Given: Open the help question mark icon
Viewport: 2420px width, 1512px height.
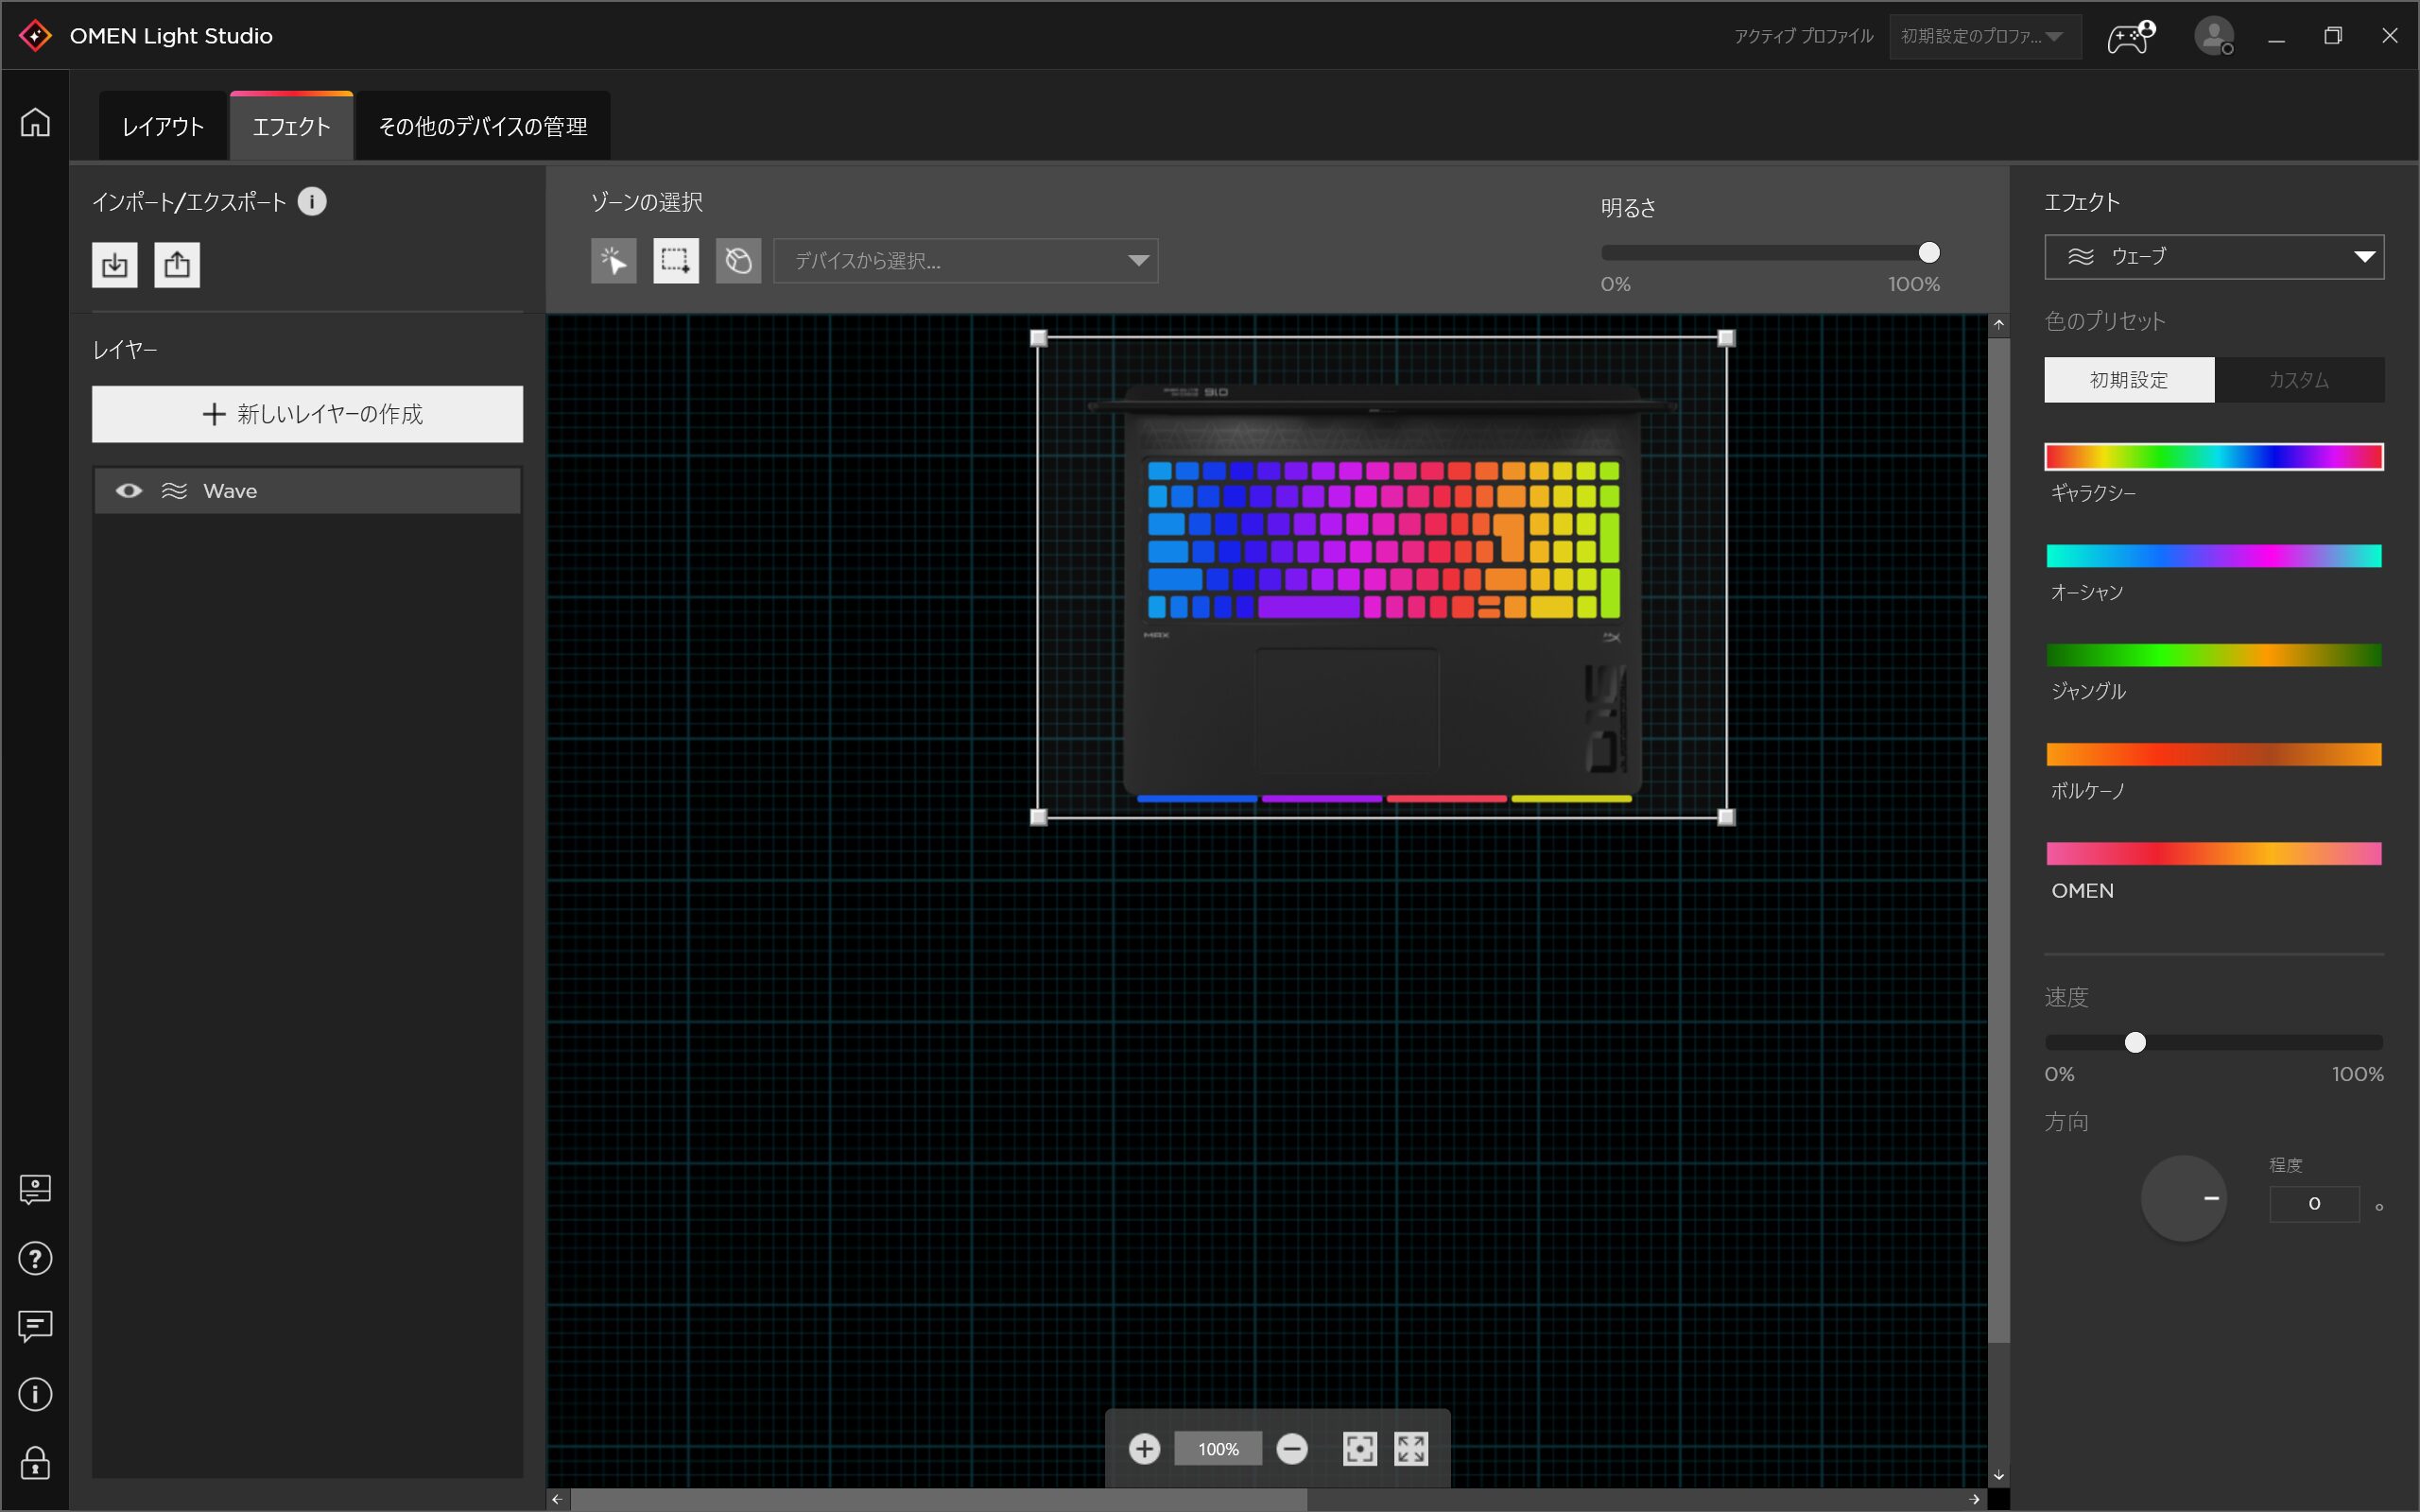Looking at the screenshot, I should click(x=35, y=1259).
